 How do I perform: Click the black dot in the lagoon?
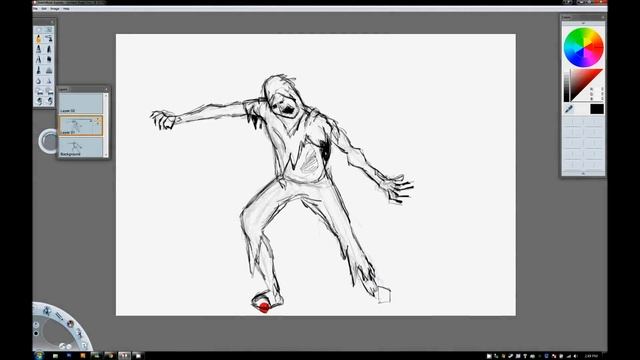point(36,333)
